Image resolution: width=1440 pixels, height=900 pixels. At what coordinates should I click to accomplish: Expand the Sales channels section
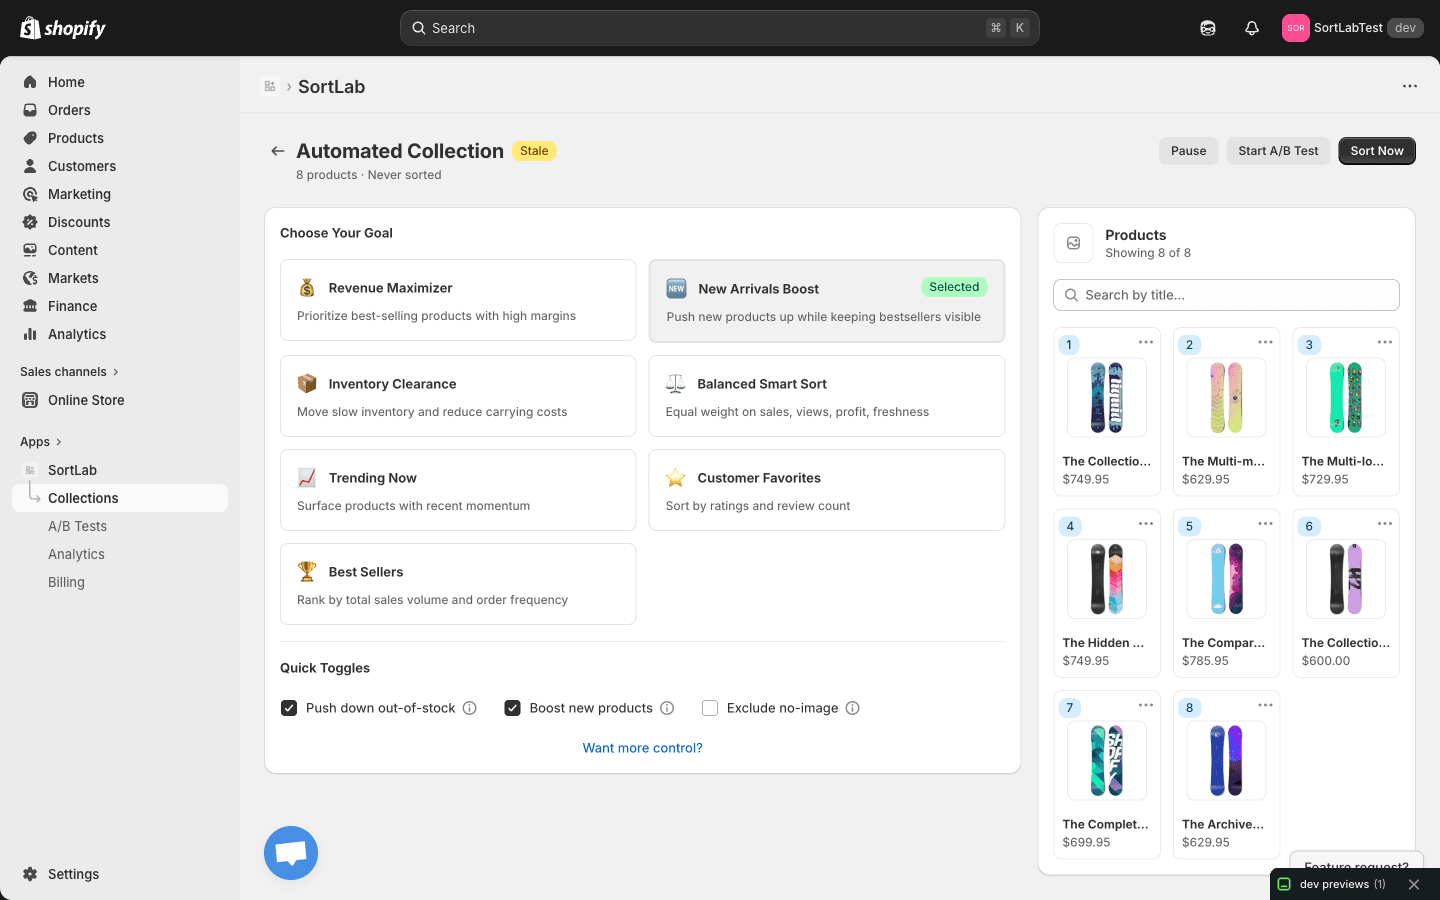coord(69,372)
